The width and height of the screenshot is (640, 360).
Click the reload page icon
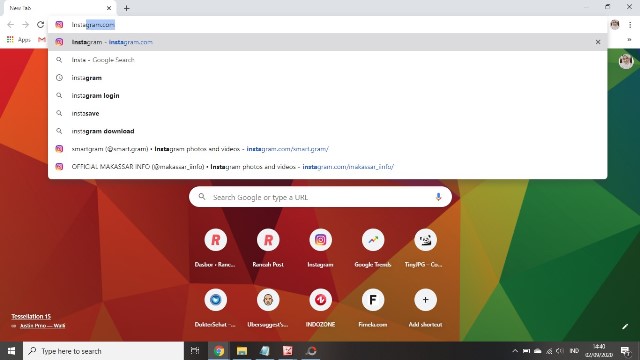click(x=40, y=24)
